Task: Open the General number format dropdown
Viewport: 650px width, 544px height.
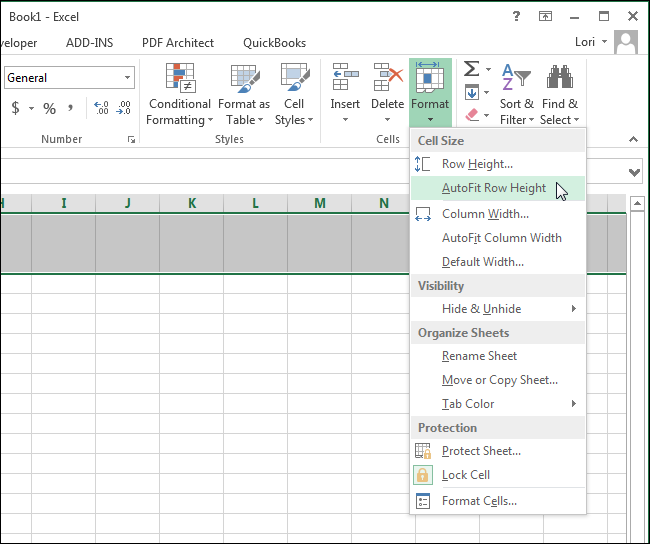Action: pos(128,78)
